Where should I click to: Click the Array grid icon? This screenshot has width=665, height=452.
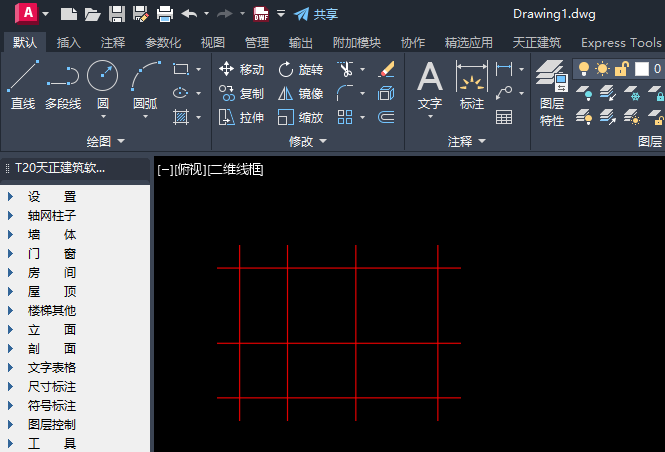tap(345, 117)
